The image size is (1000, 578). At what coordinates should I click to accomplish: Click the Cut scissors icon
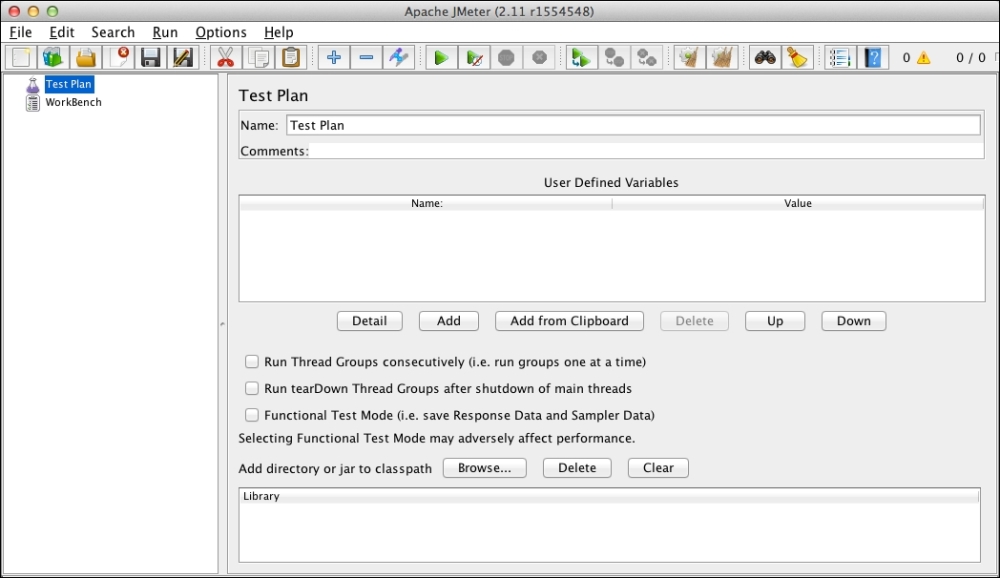[x=226, y=57]
